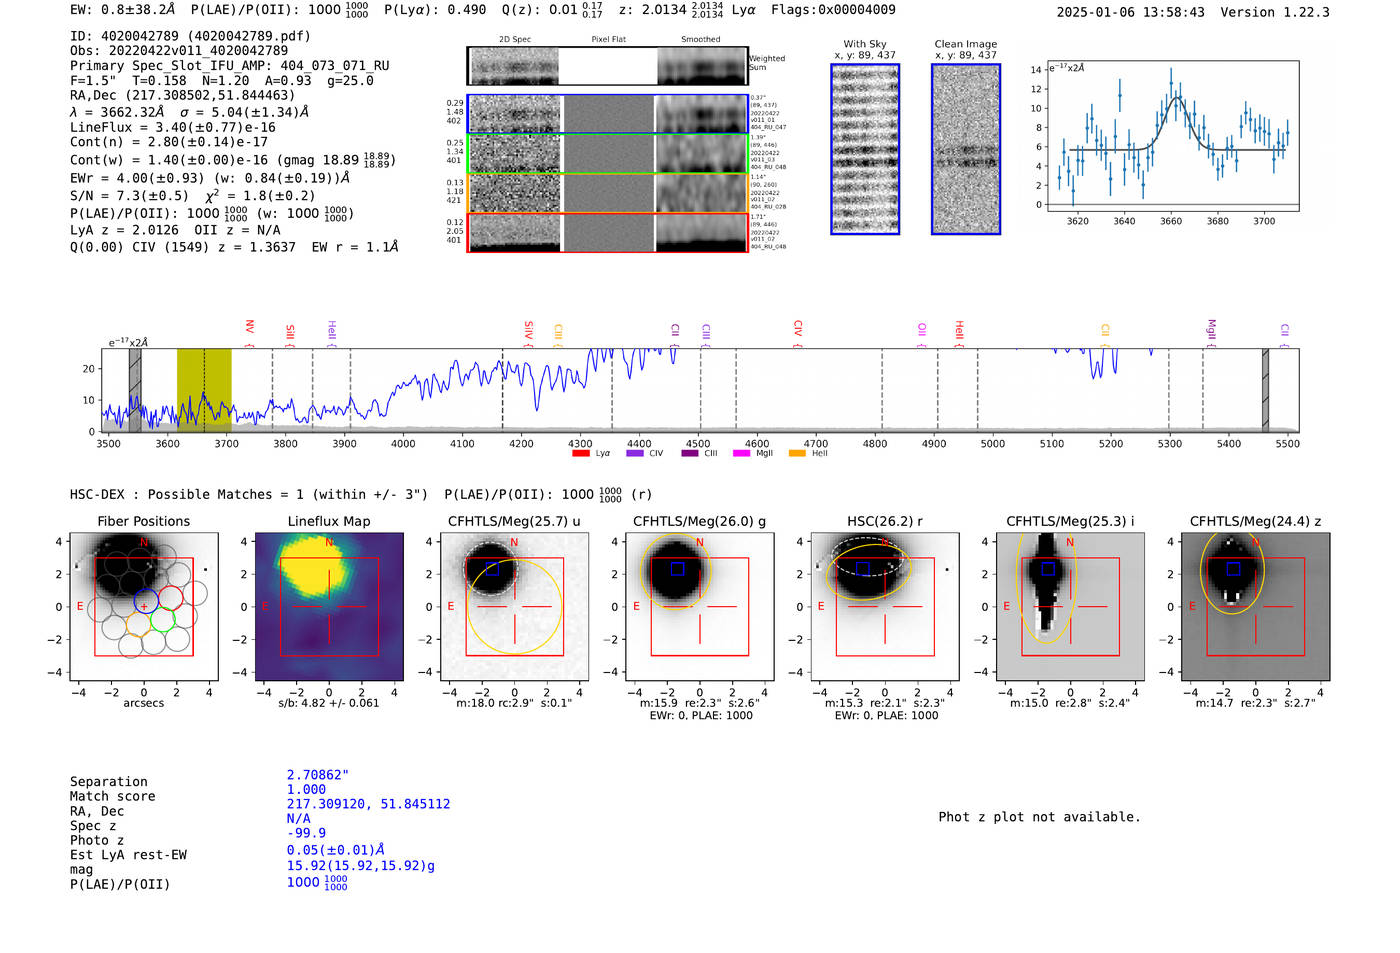This screenshot has width=1400, height=953.
Task: Click the Version 1.22.3 label
Action: (x=1275, y=12)
